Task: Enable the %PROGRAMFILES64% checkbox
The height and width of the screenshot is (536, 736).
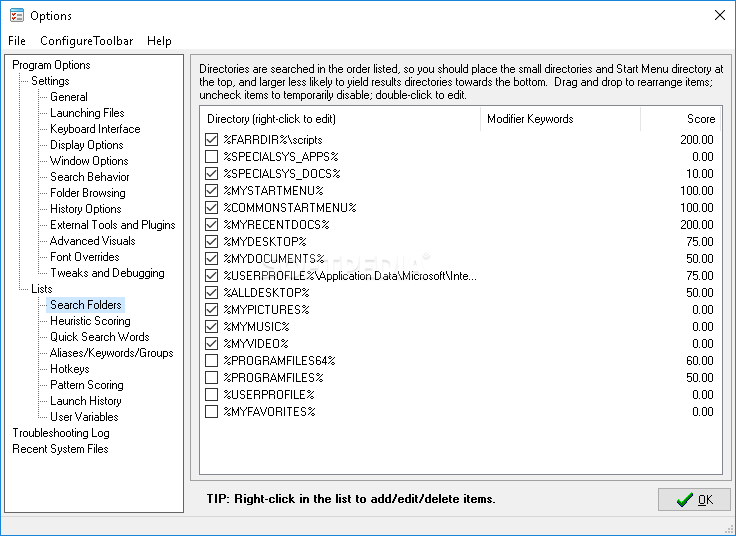Action: (212, 360)
